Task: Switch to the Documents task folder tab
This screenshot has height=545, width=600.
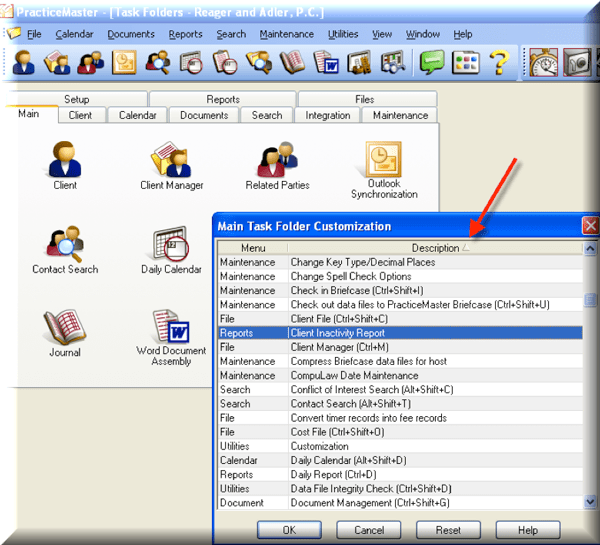Action: point(204,115)
